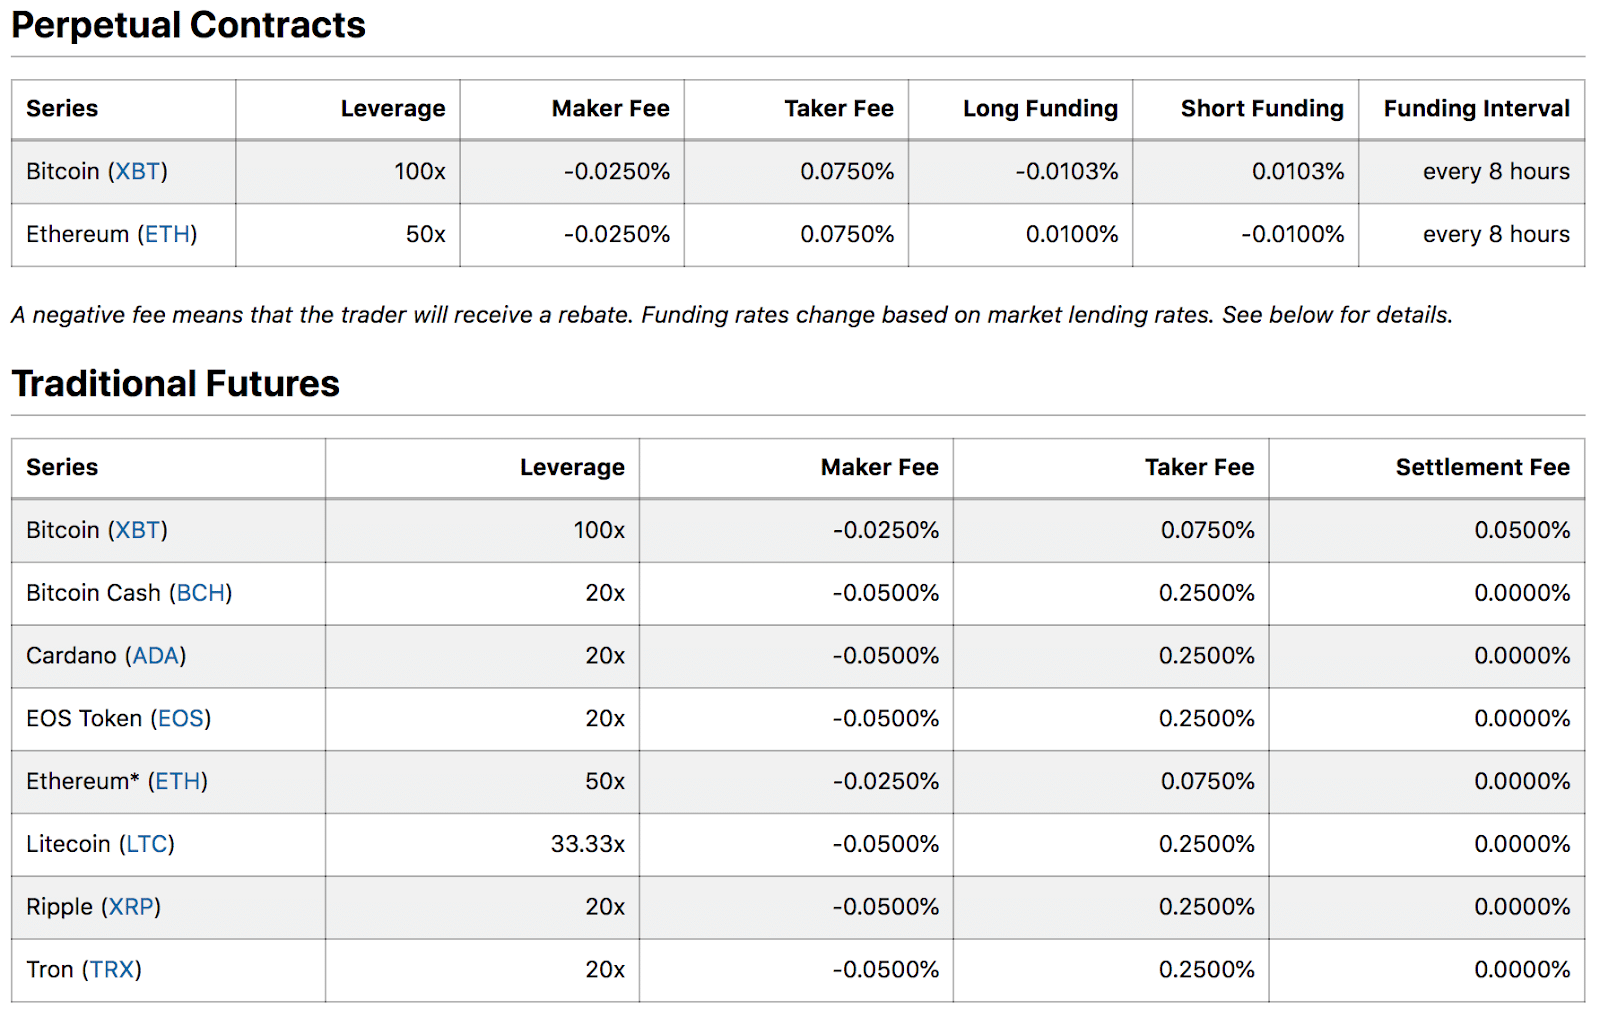1600x1026 pixels.
Task: Click Series header in Traditional Futures table
Action: 62,468
